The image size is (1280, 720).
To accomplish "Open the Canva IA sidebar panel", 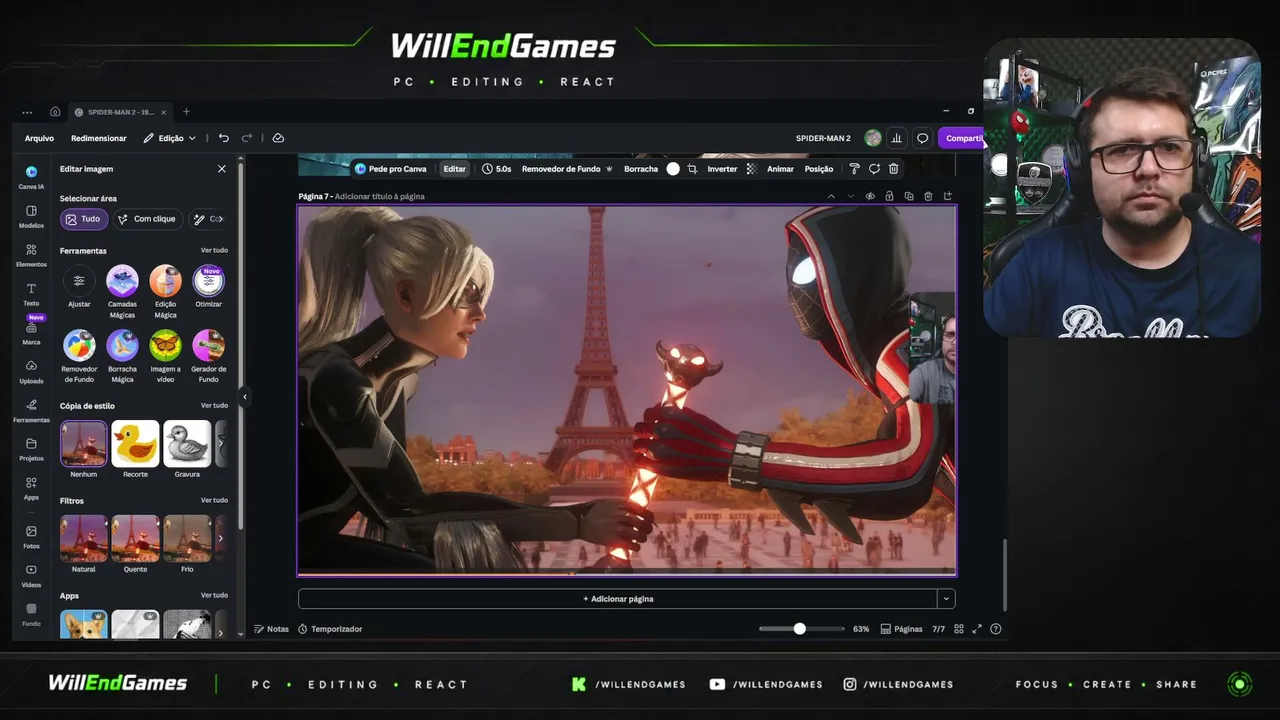I will pyautogui.click(x=31, y=177).
